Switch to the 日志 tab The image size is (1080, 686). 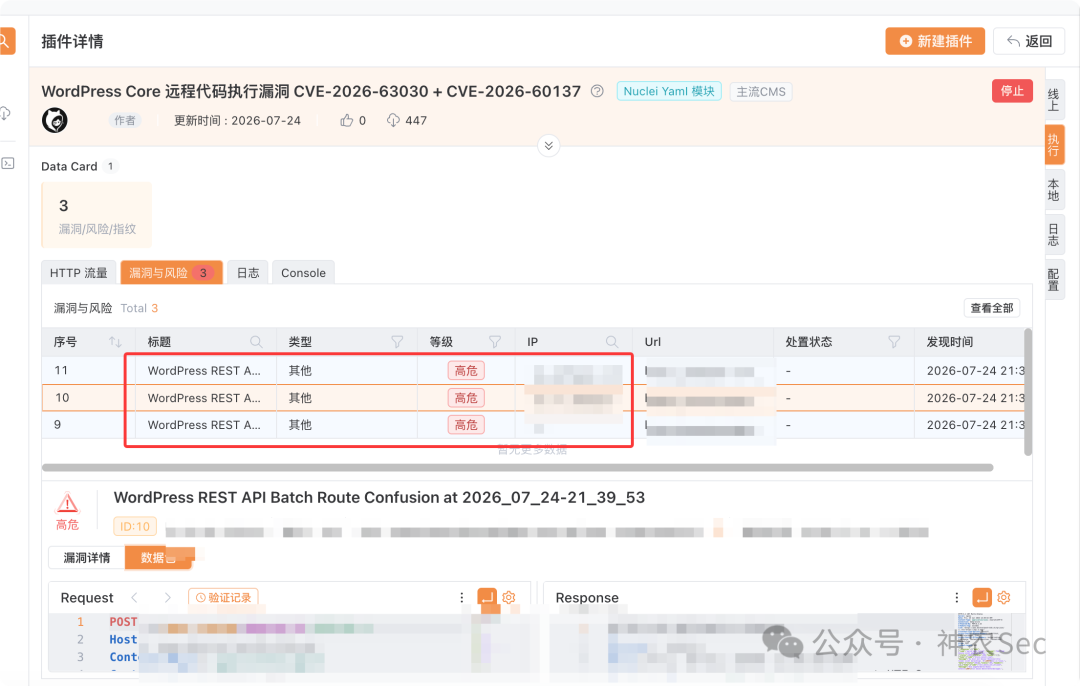(x=248, y=273)
